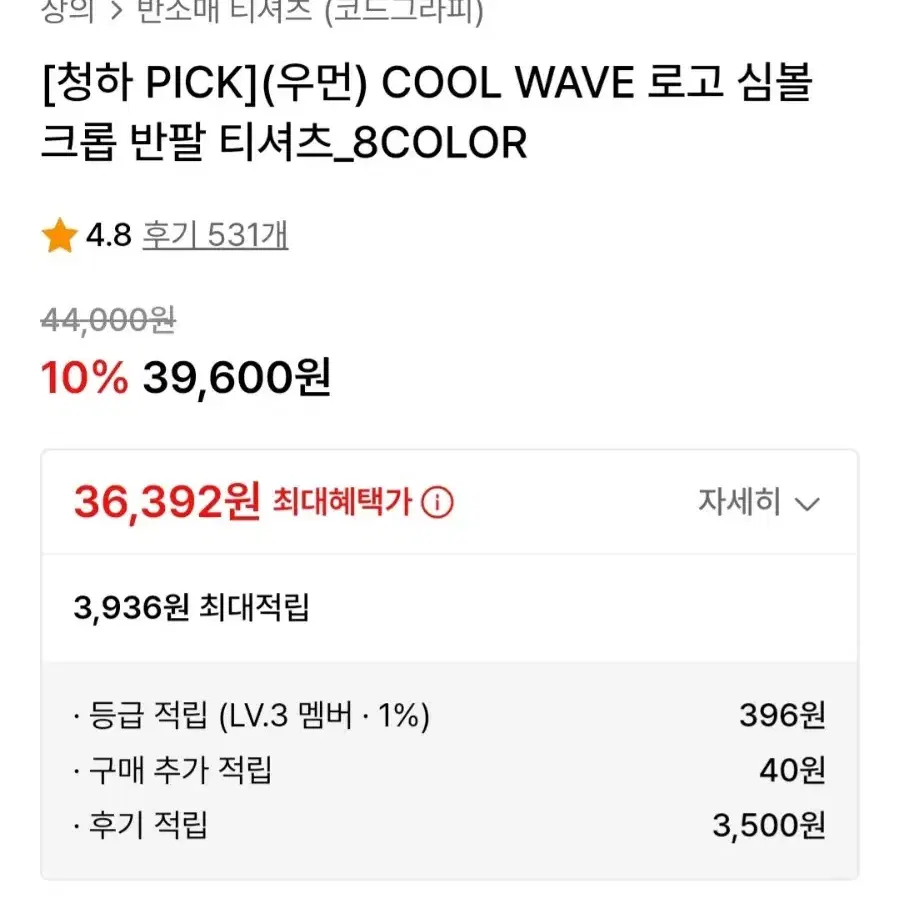Screen dimensions: 899x899
Task: Click the 36,392원 maximum benefit price
Action: [x=167, y=502]
